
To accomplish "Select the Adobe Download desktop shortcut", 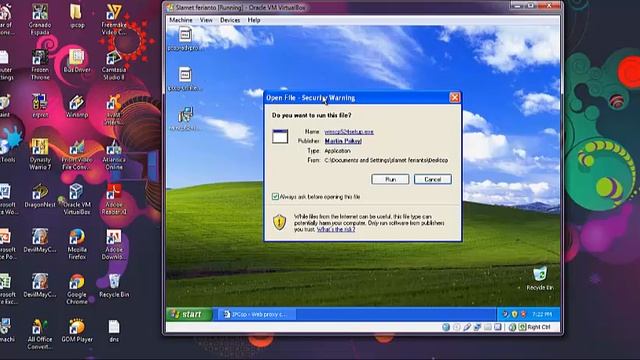I will point(114,244).
